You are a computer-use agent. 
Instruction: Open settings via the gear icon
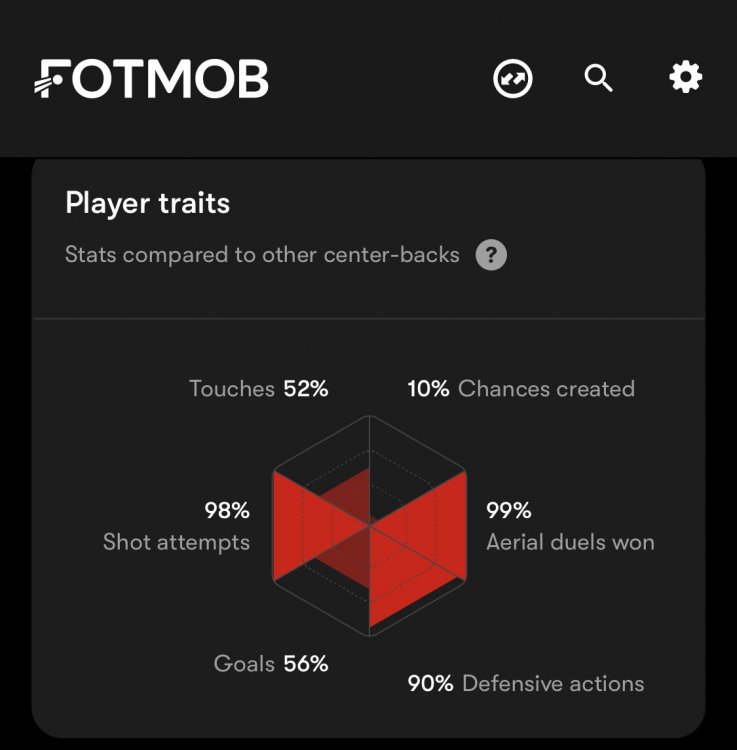686,77
